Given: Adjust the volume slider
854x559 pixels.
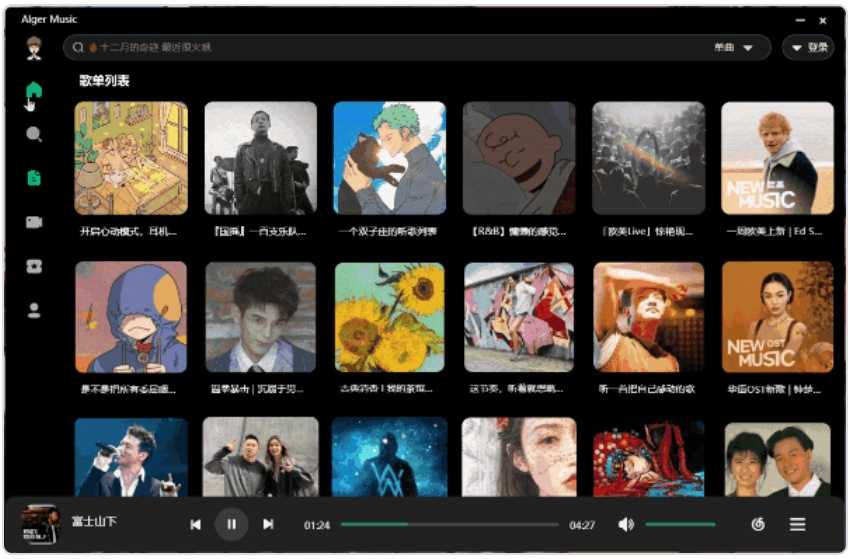Looking at the screenshot, I should (x=680, y=524).
